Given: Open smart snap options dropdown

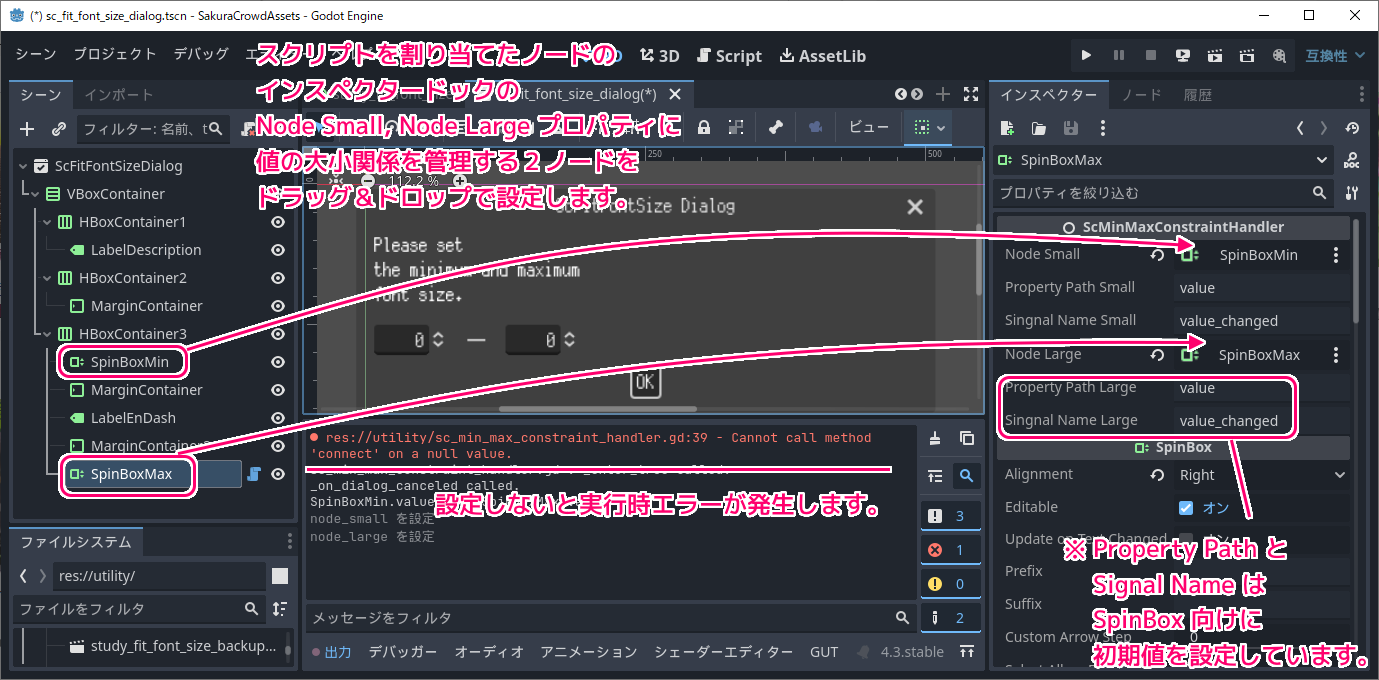Looking at the screenshot, I should pyautogui.click(x=929, y=127).
